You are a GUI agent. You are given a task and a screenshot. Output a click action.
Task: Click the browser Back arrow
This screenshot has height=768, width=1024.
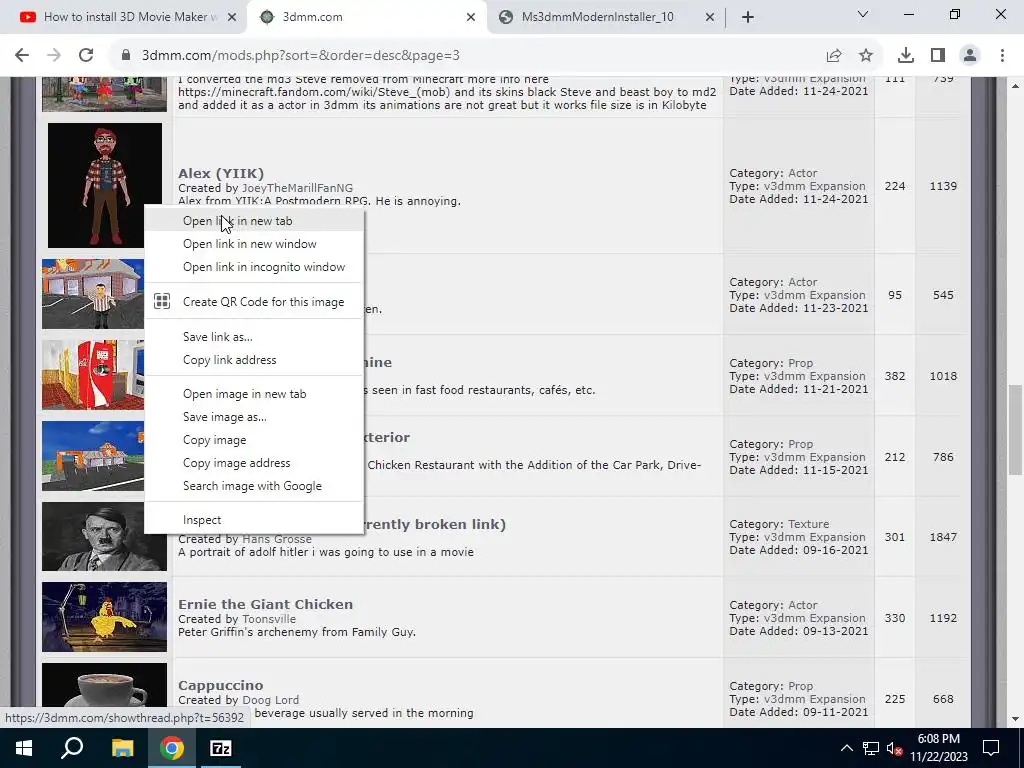pos(22,56)
